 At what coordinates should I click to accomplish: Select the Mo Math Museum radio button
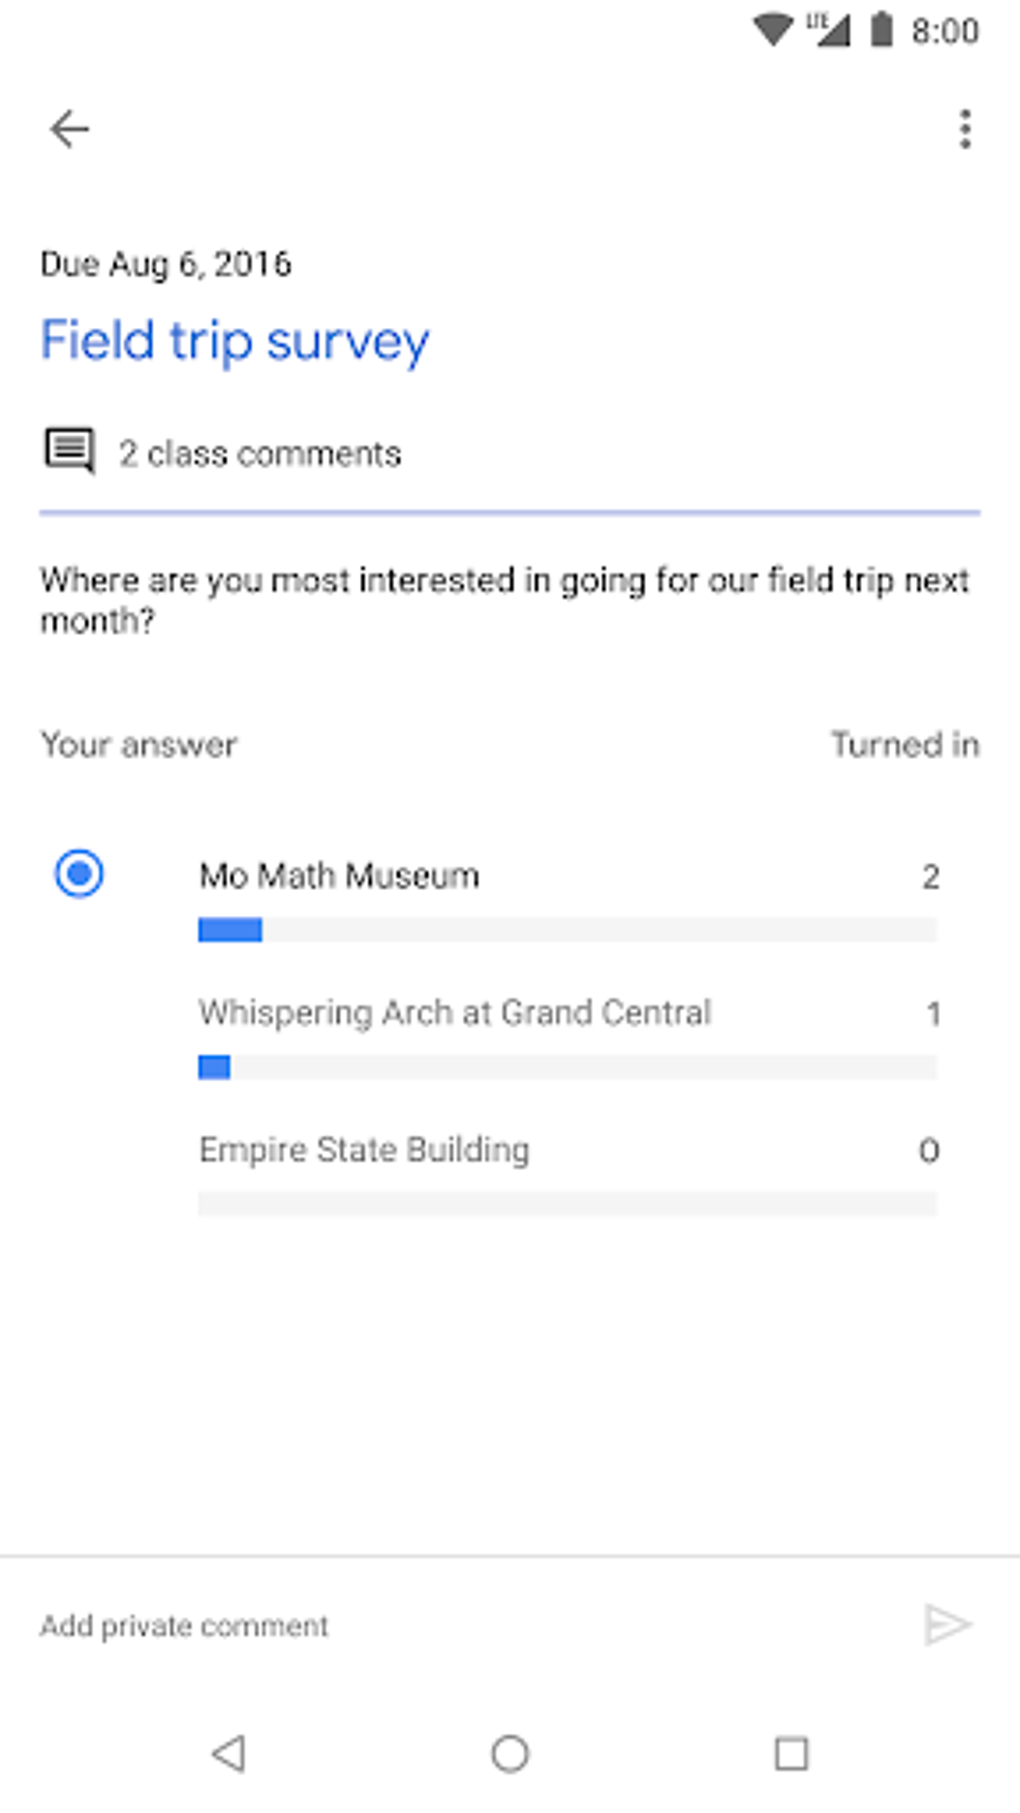click(79, 874)
